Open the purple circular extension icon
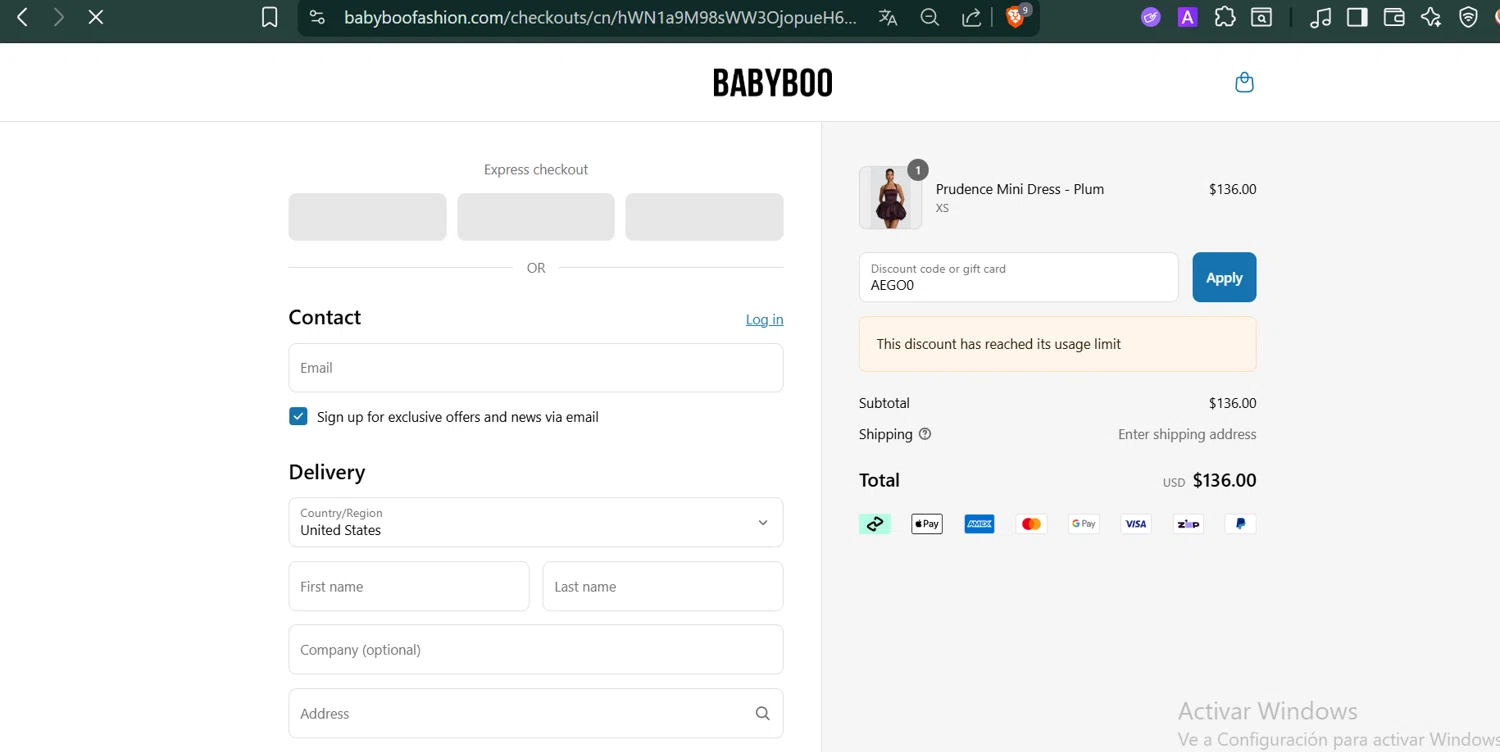 coord(1151,17)
